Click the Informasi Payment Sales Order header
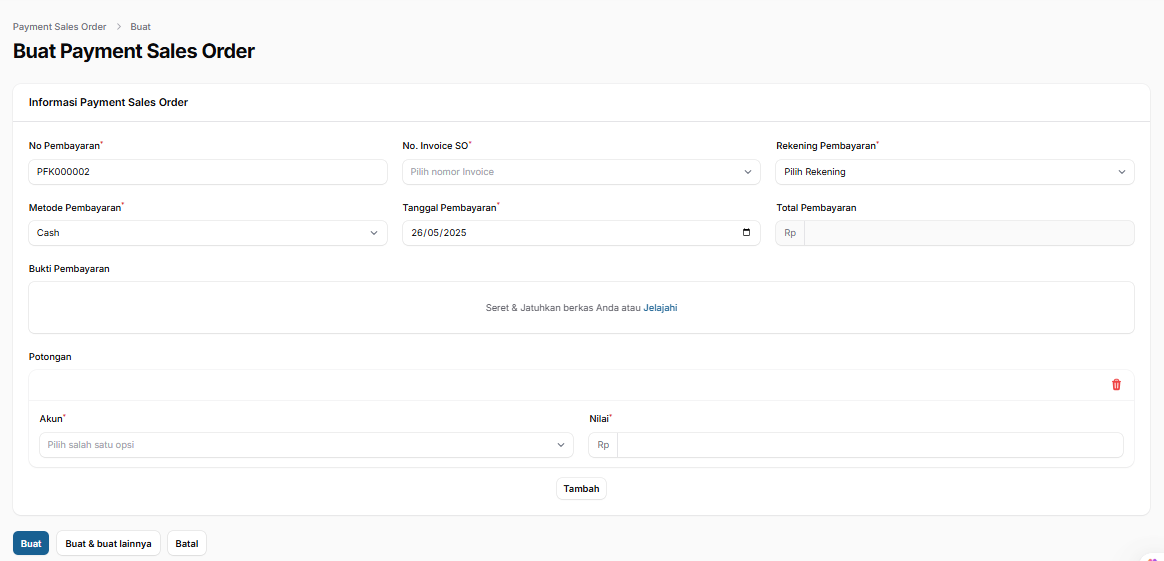The height and width of the screenshot is (561, 1164). [108, 102]
